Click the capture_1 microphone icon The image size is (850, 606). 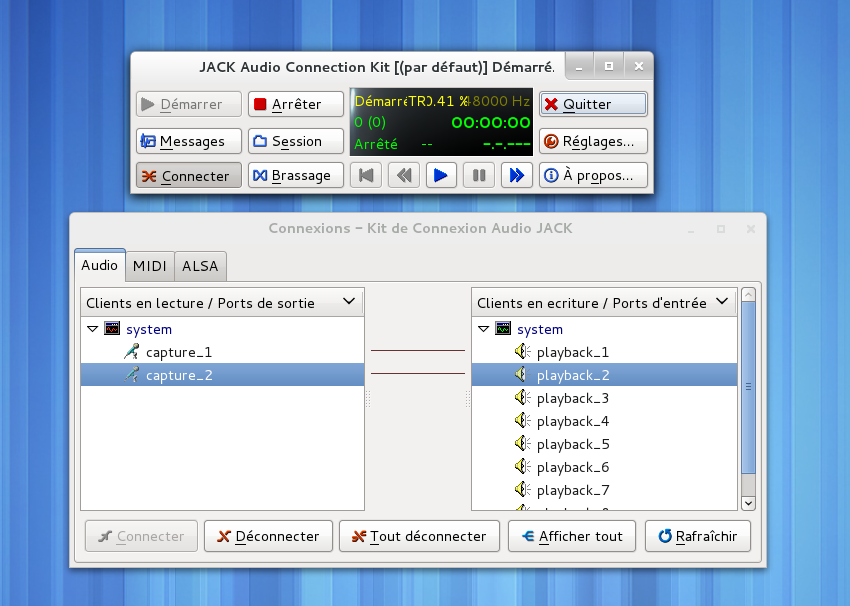coord(131,352)
